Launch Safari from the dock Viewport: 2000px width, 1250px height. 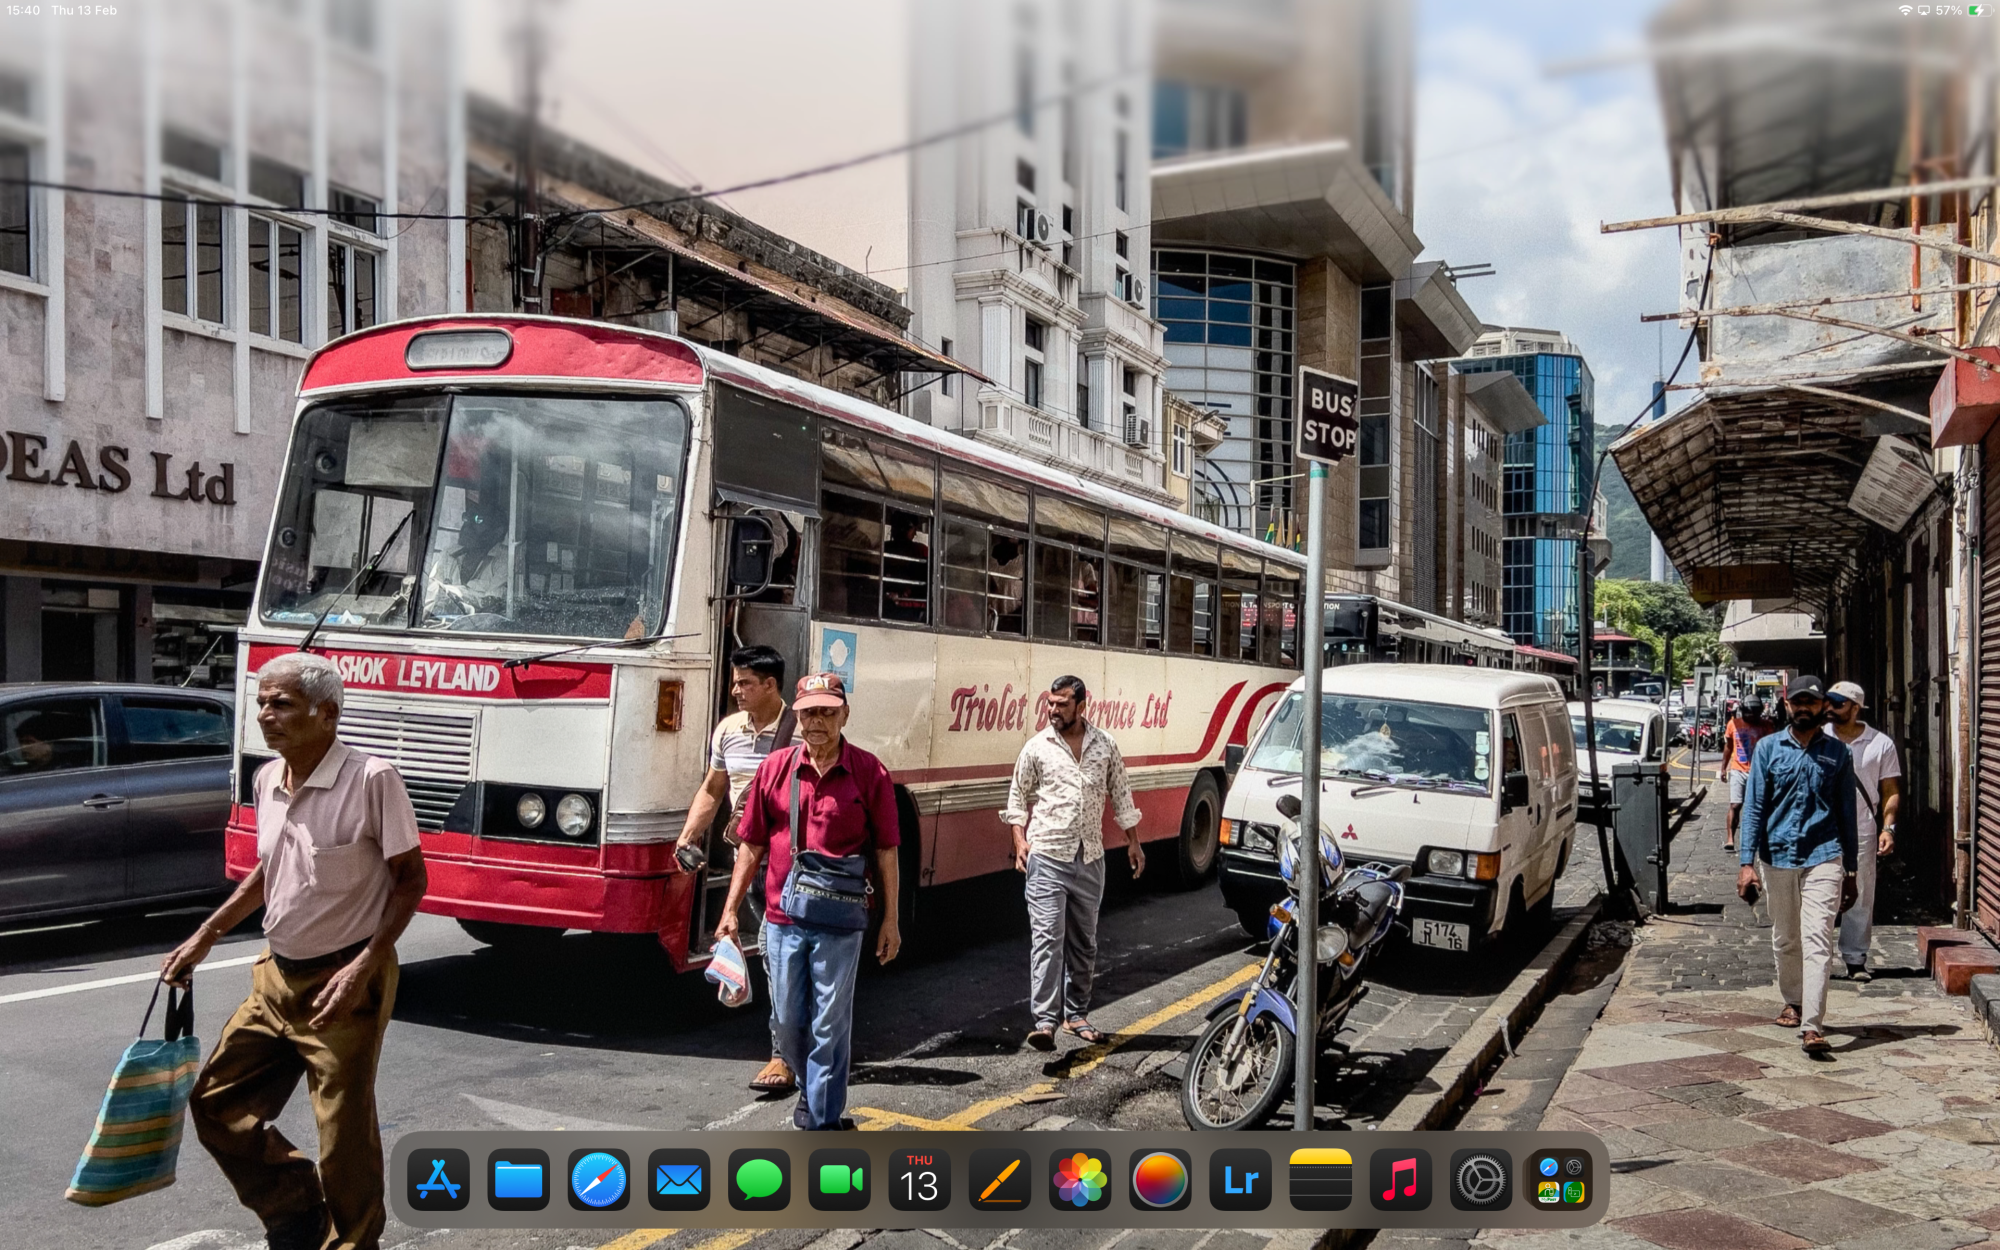coord(599,1180)
